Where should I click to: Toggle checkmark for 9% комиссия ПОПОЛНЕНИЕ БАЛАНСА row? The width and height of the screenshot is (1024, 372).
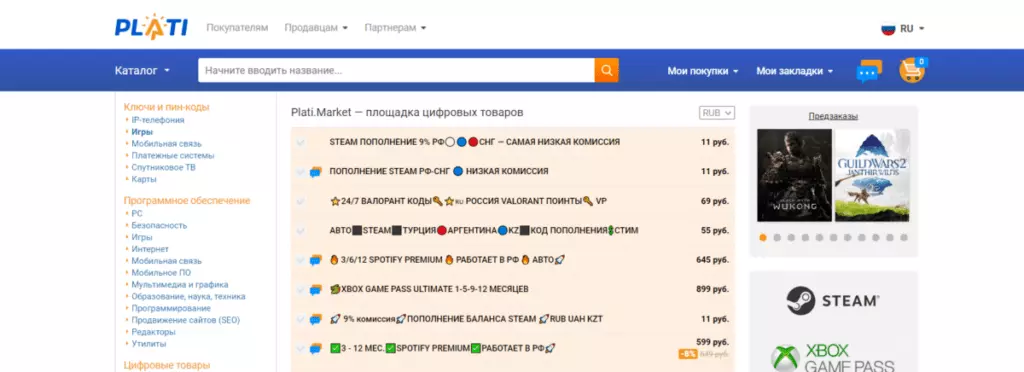click(300, 319)
